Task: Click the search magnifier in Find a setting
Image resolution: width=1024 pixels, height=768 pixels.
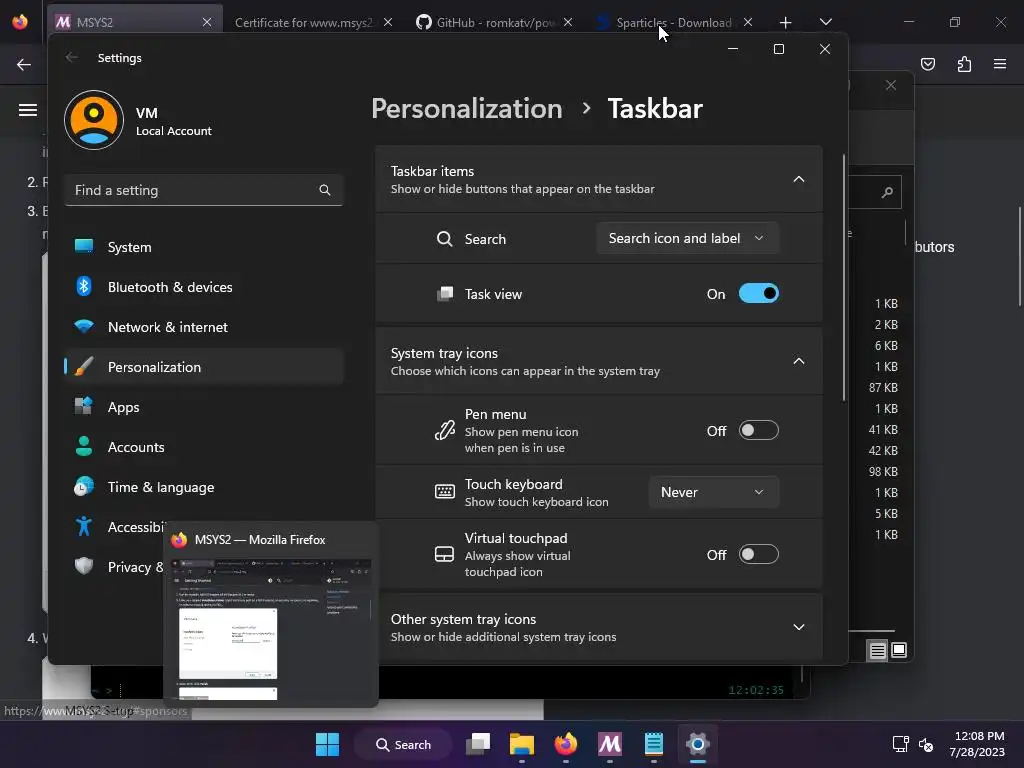Action: pos(325,190)
